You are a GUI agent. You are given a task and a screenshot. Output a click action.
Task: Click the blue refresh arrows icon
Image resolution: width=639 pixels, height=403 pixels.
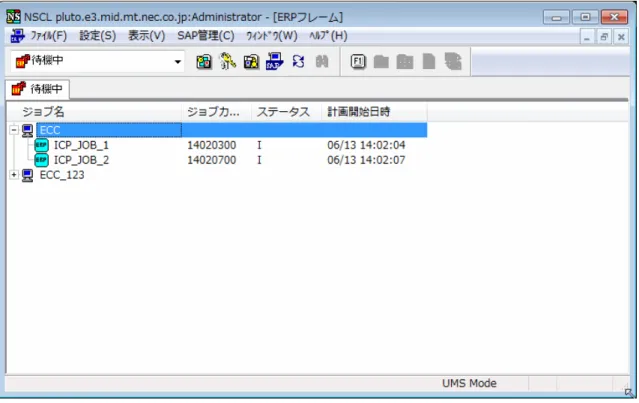(x=298, y=62)
